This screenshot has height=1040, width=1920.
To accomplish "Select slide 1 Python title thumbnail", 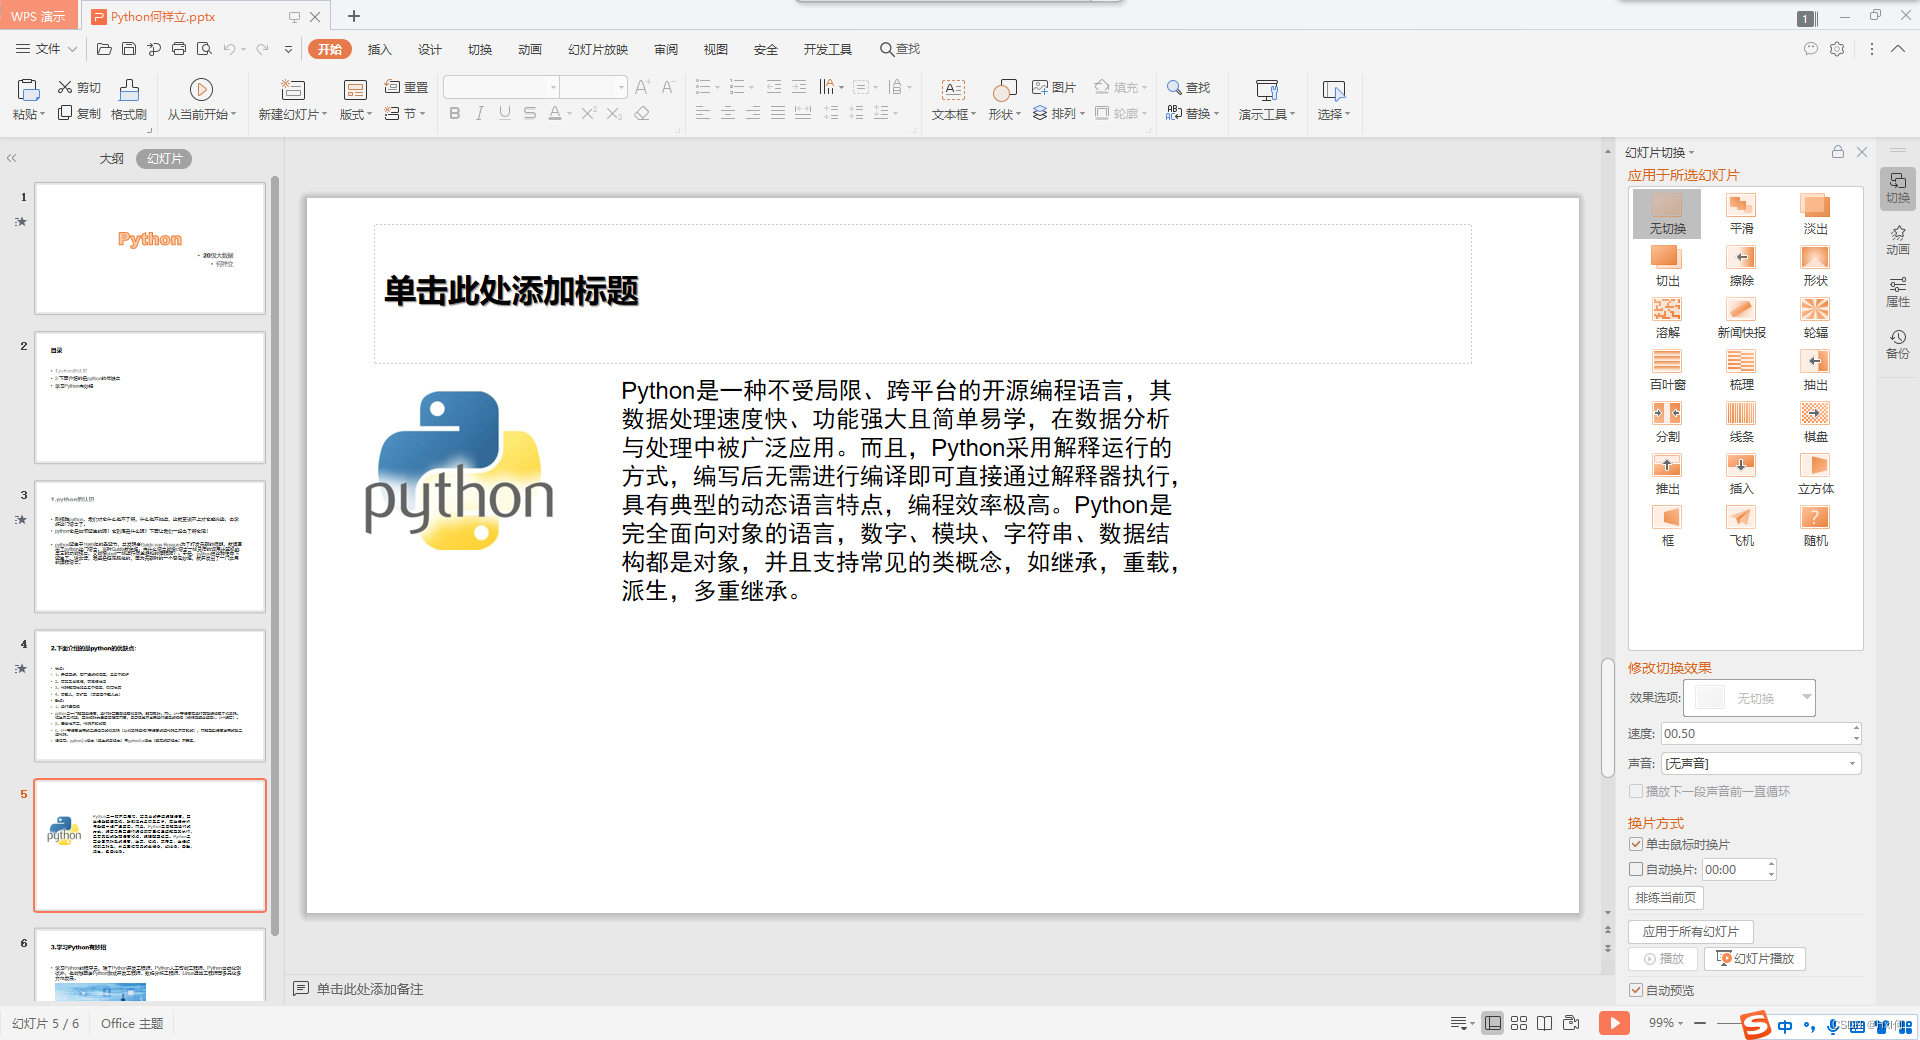I will click(x=150, y=248).
